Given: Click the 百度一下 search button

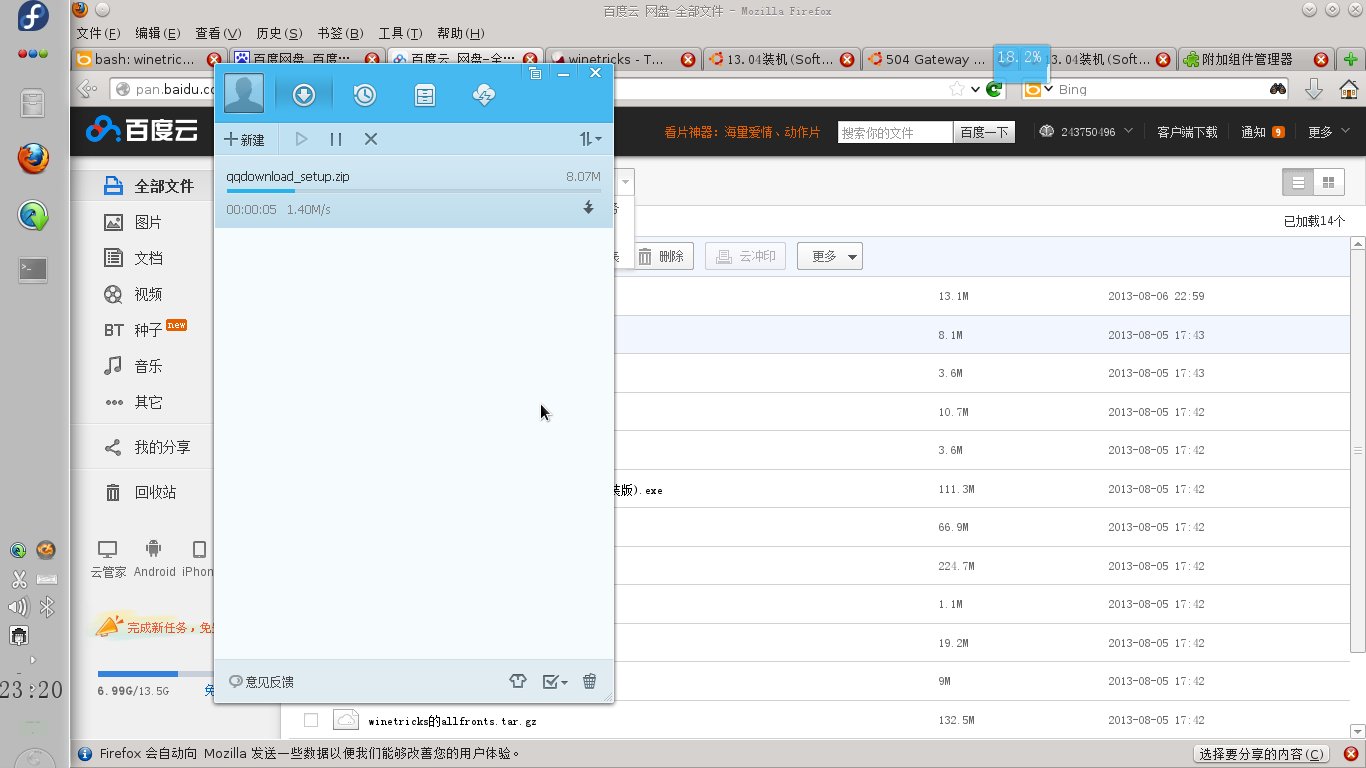Looking at the screenshot, I should 984,132.
